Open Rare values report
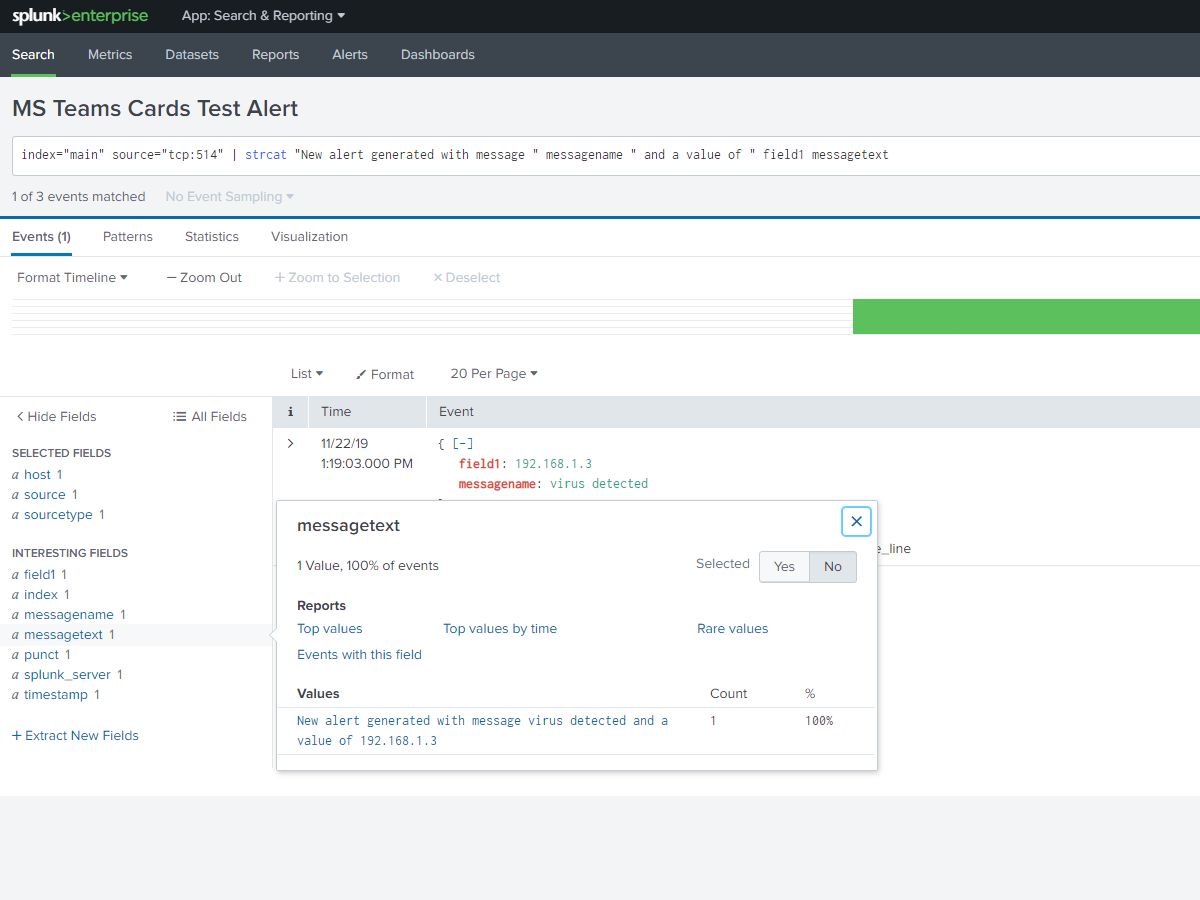Image resolution: width=1200 pixels, height=900 pixels. pyautogui.click(x=733, y=629)
